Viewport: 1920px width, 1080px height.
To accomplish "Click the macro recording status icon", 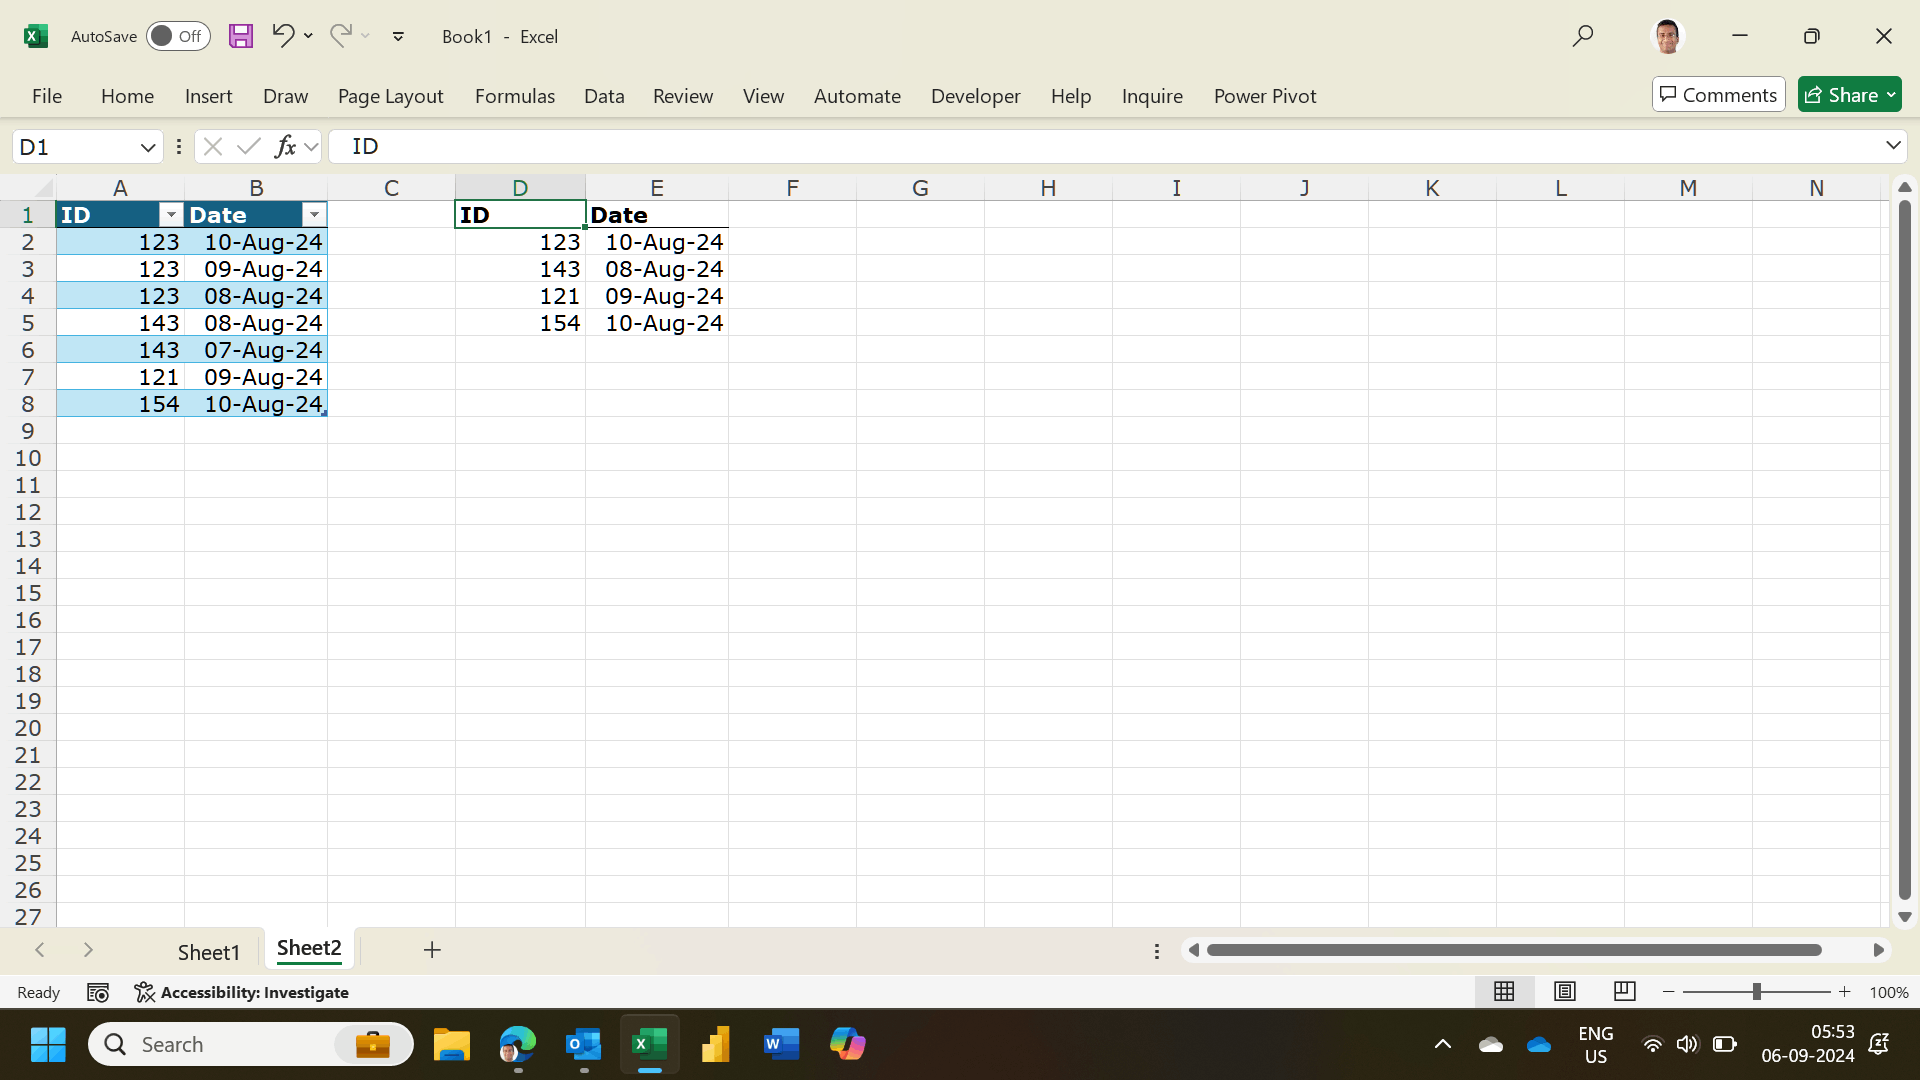I will (x=98, y=992).
